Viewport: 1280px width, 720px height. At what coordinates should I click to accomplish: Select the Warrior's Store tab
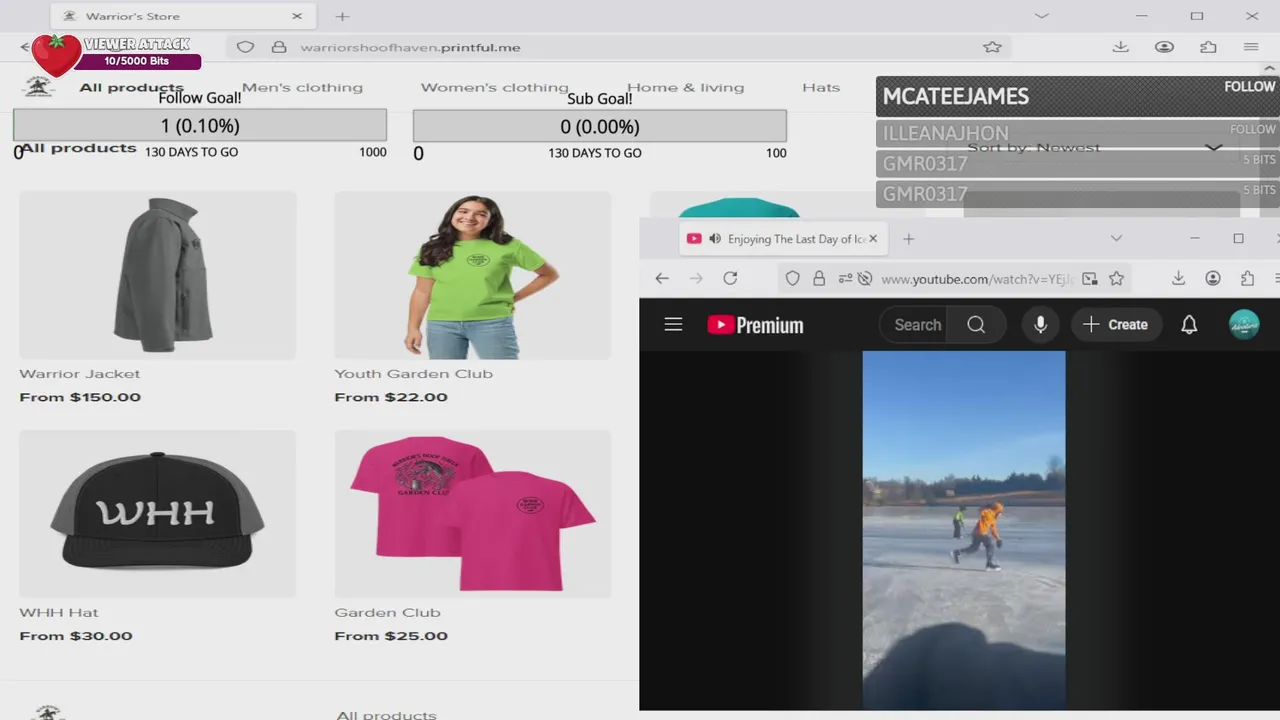pos(182,16)
